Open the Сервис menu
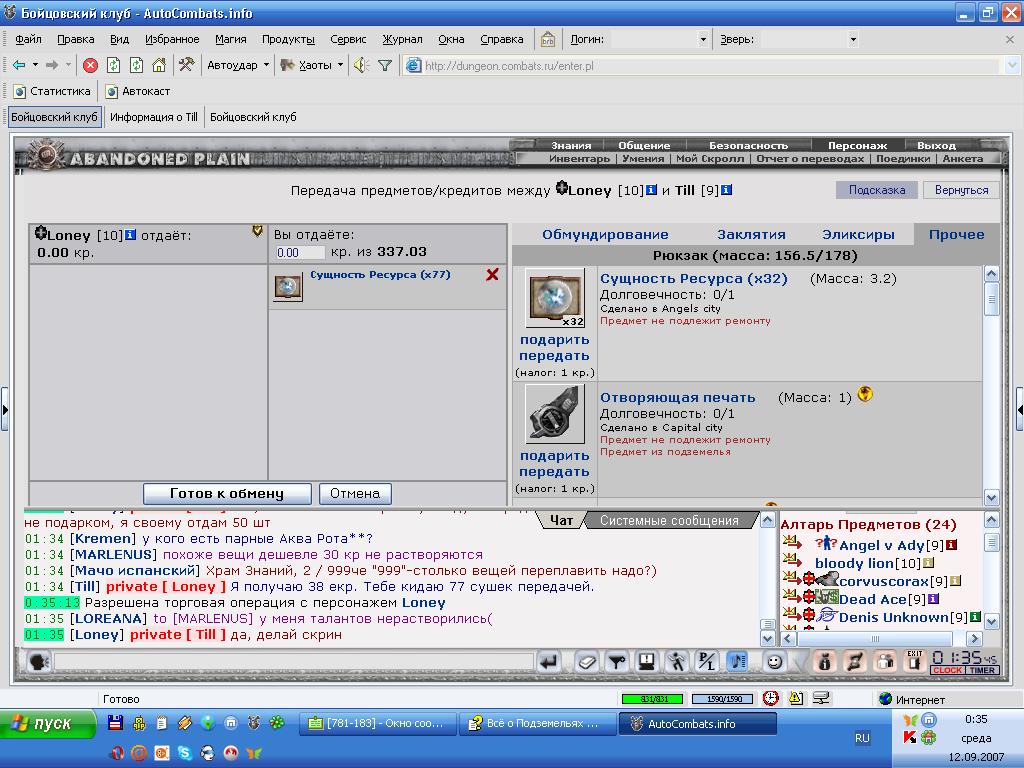The image size is (1024, 768). 348,39
